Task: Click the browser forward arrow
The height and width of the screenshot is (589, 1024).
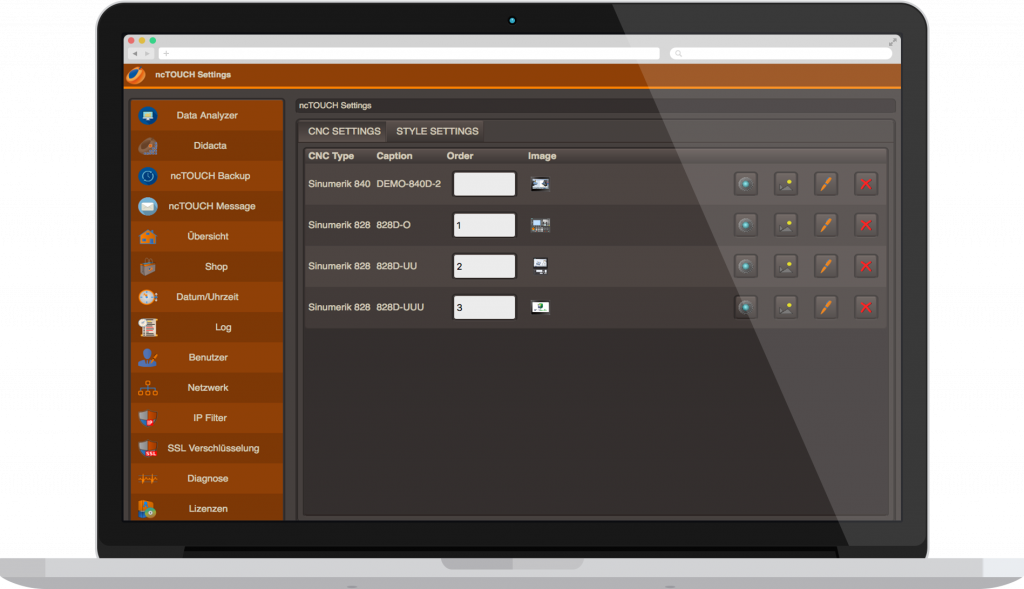Action: [x=148, y=54]
